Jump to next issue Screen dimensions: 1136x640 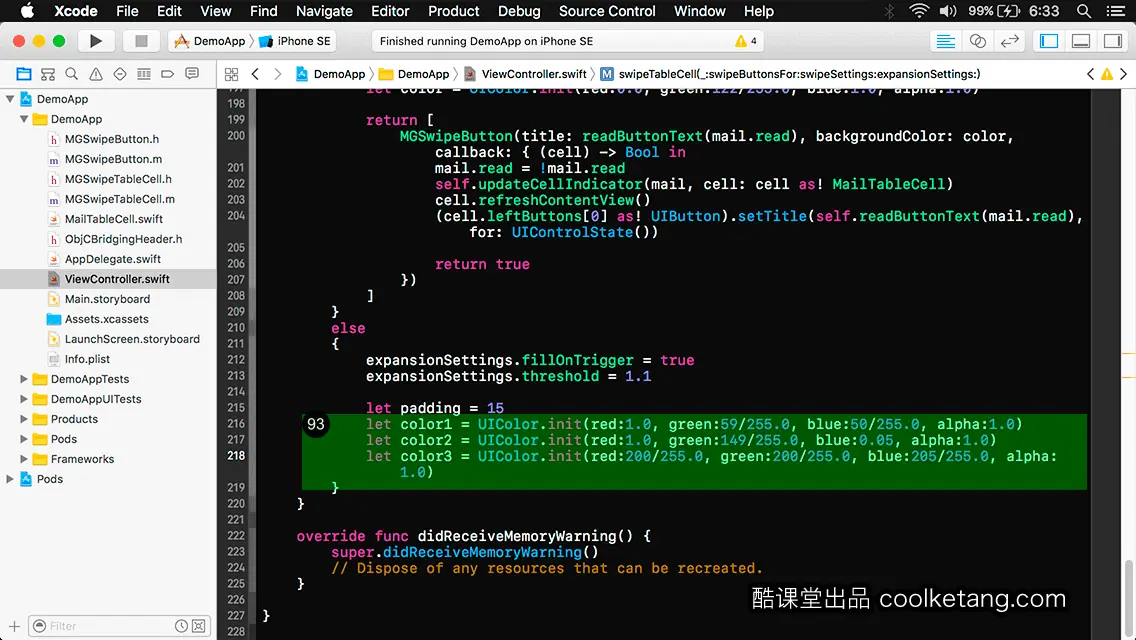pyautogui.click(x=1124, y=74)
